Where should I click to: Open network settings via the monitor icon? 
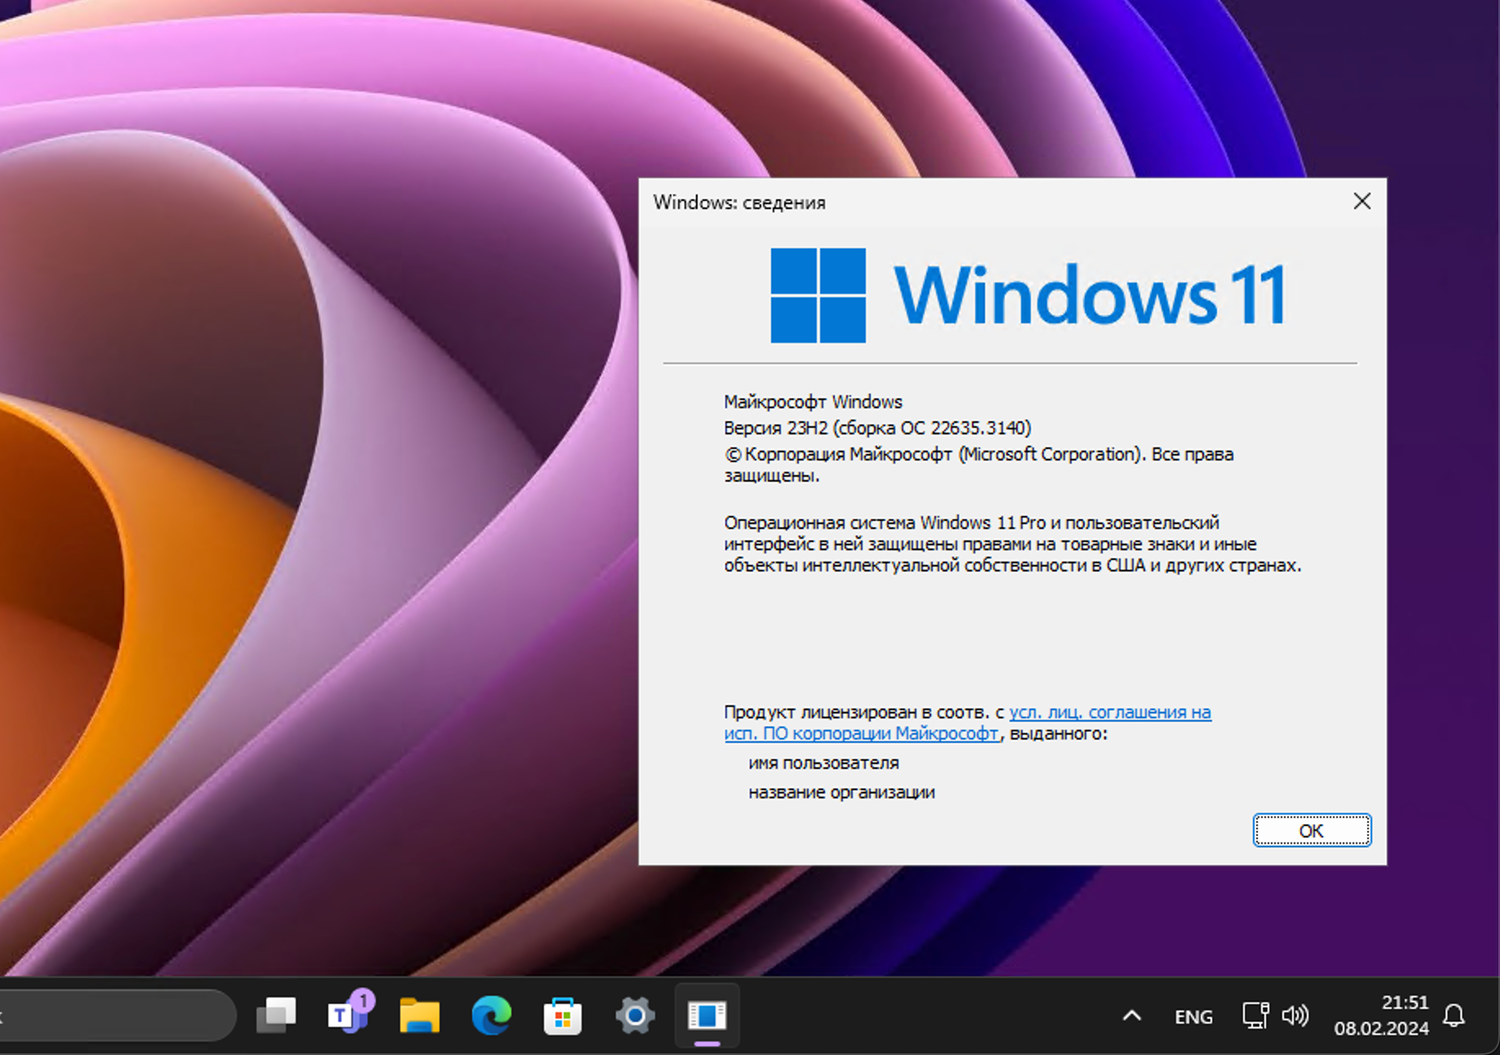[x=1254, y=1015]
